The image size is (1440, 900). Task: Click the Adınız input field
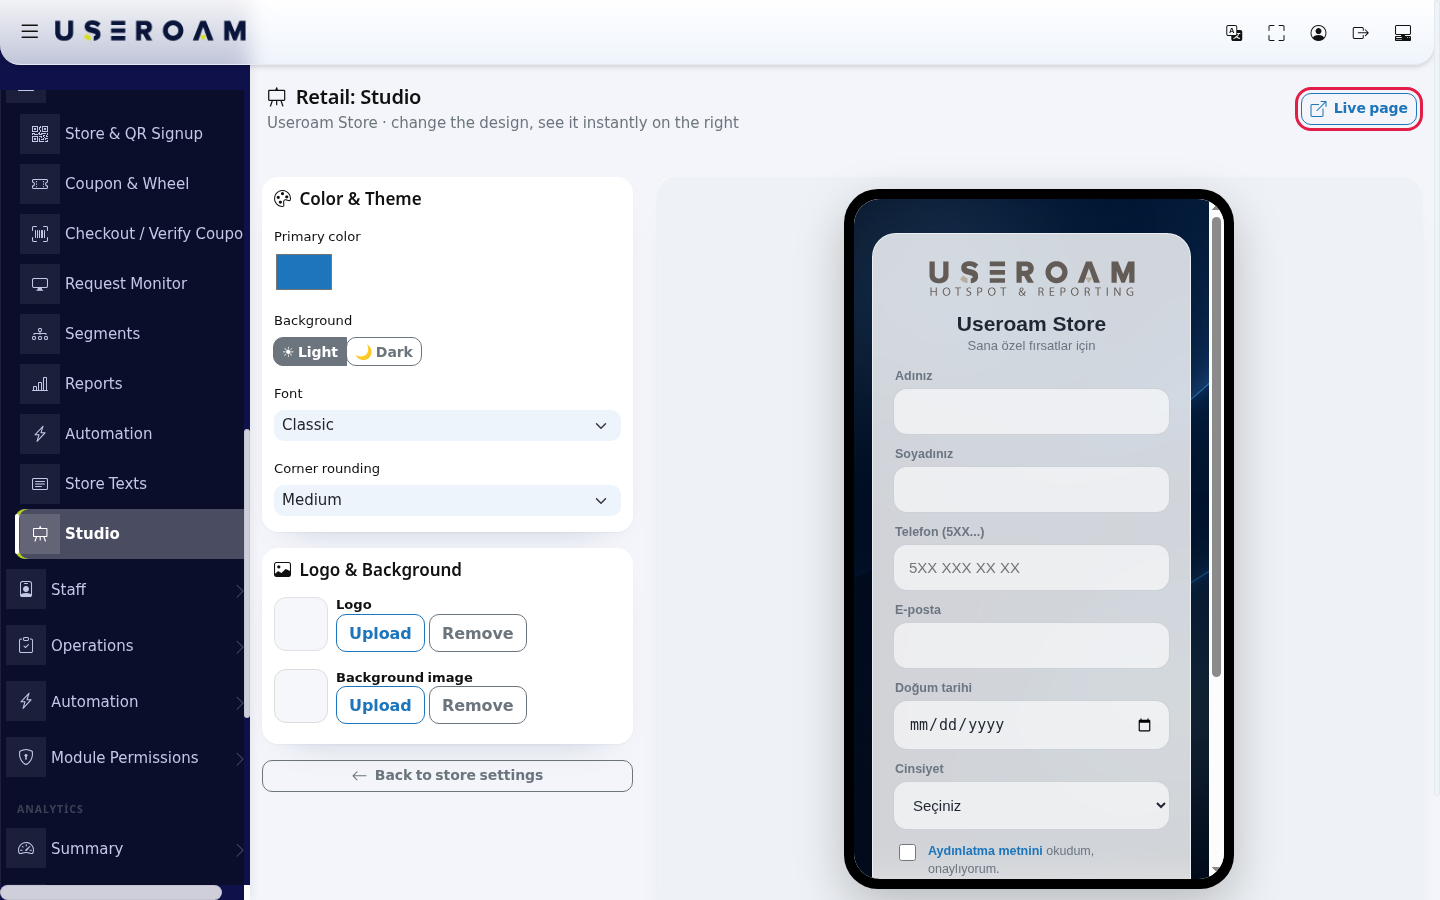(1031, 412)
